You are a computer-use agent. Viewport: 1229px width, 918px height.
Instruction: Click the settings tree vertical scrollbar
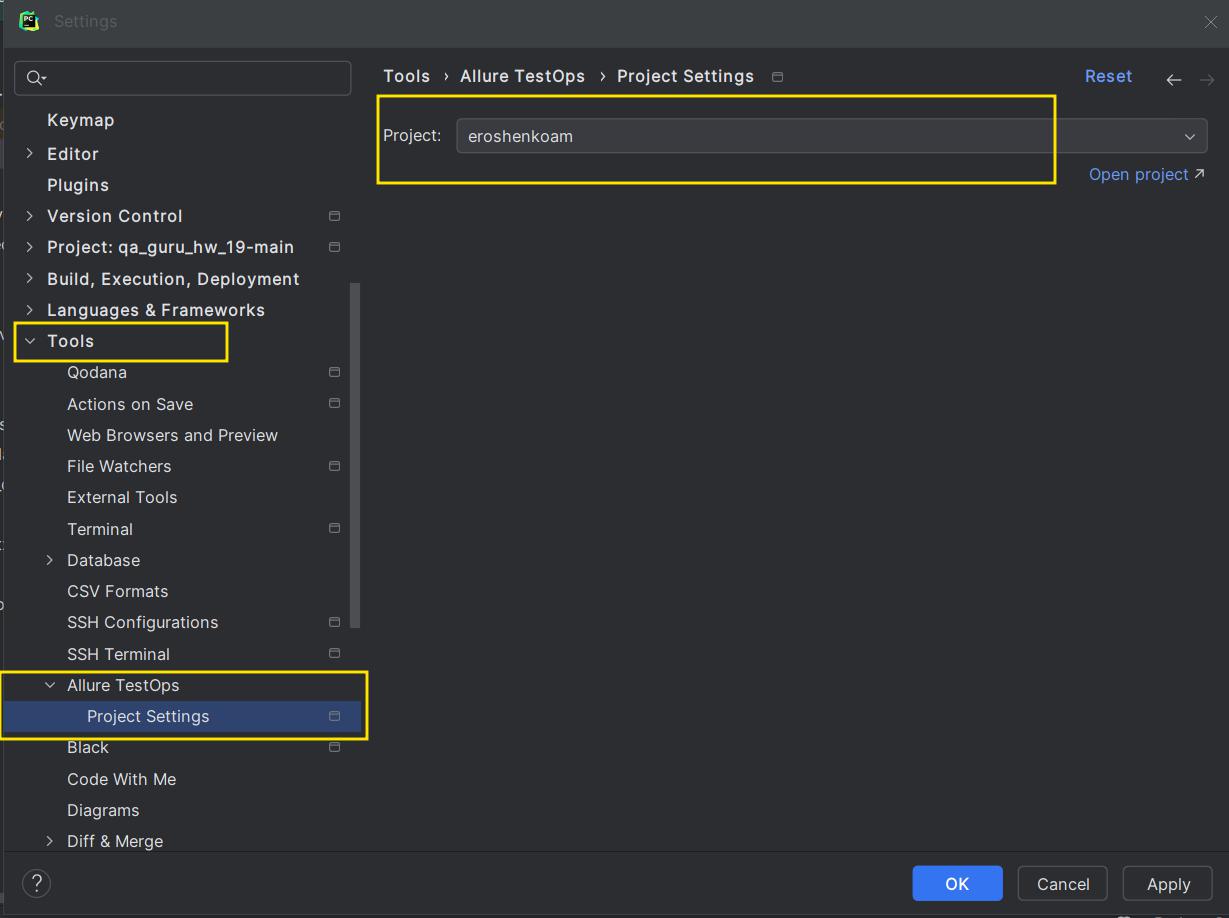point(355,455)
